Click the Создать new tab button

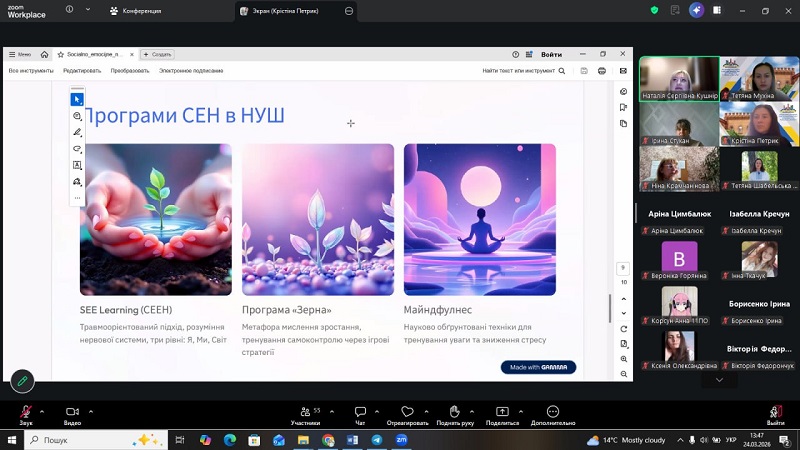click(158, 54)
